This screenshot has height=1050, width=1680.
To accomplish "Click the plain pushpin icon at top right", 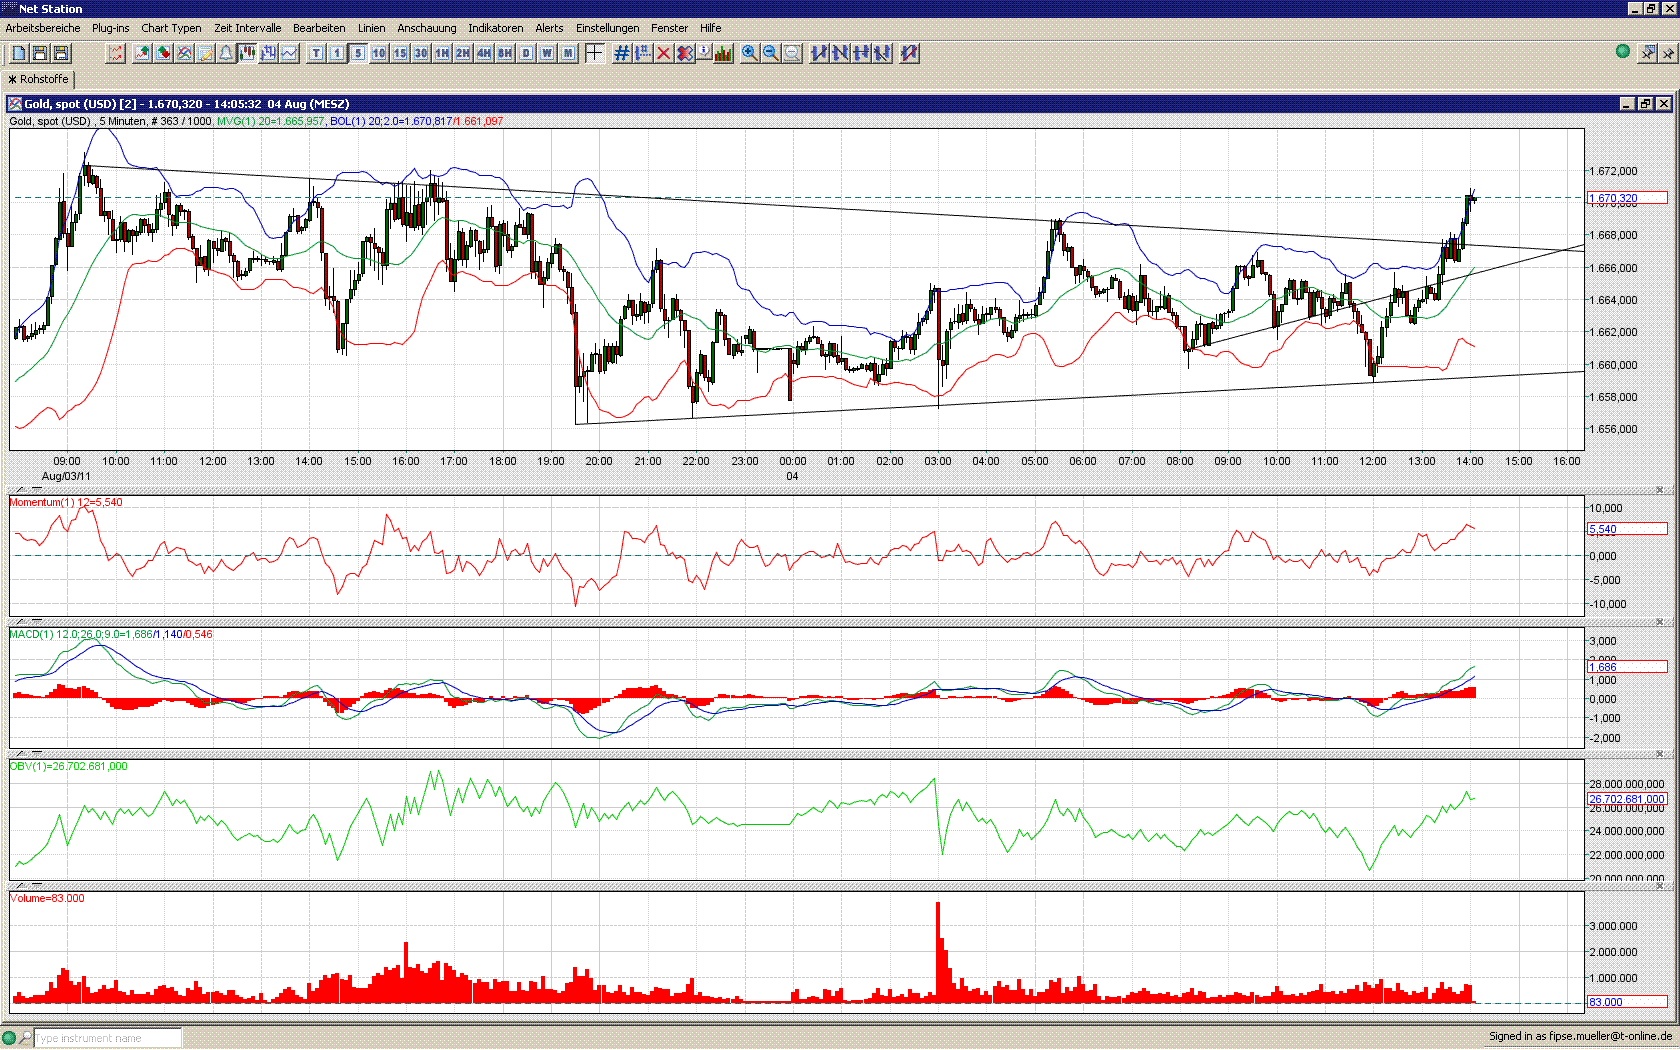I will tap(1668, 52).
